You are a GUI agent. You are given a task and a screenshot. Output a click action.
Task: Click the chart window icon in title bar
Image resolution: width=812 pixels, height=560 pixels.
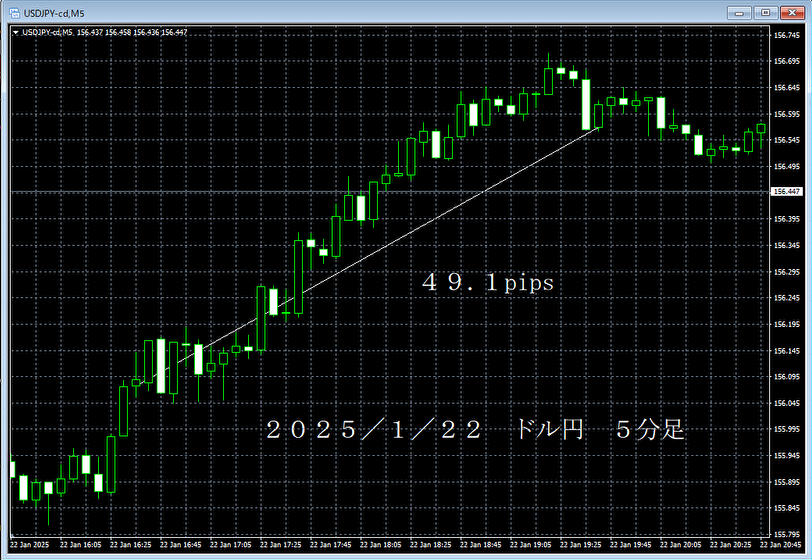14,13
